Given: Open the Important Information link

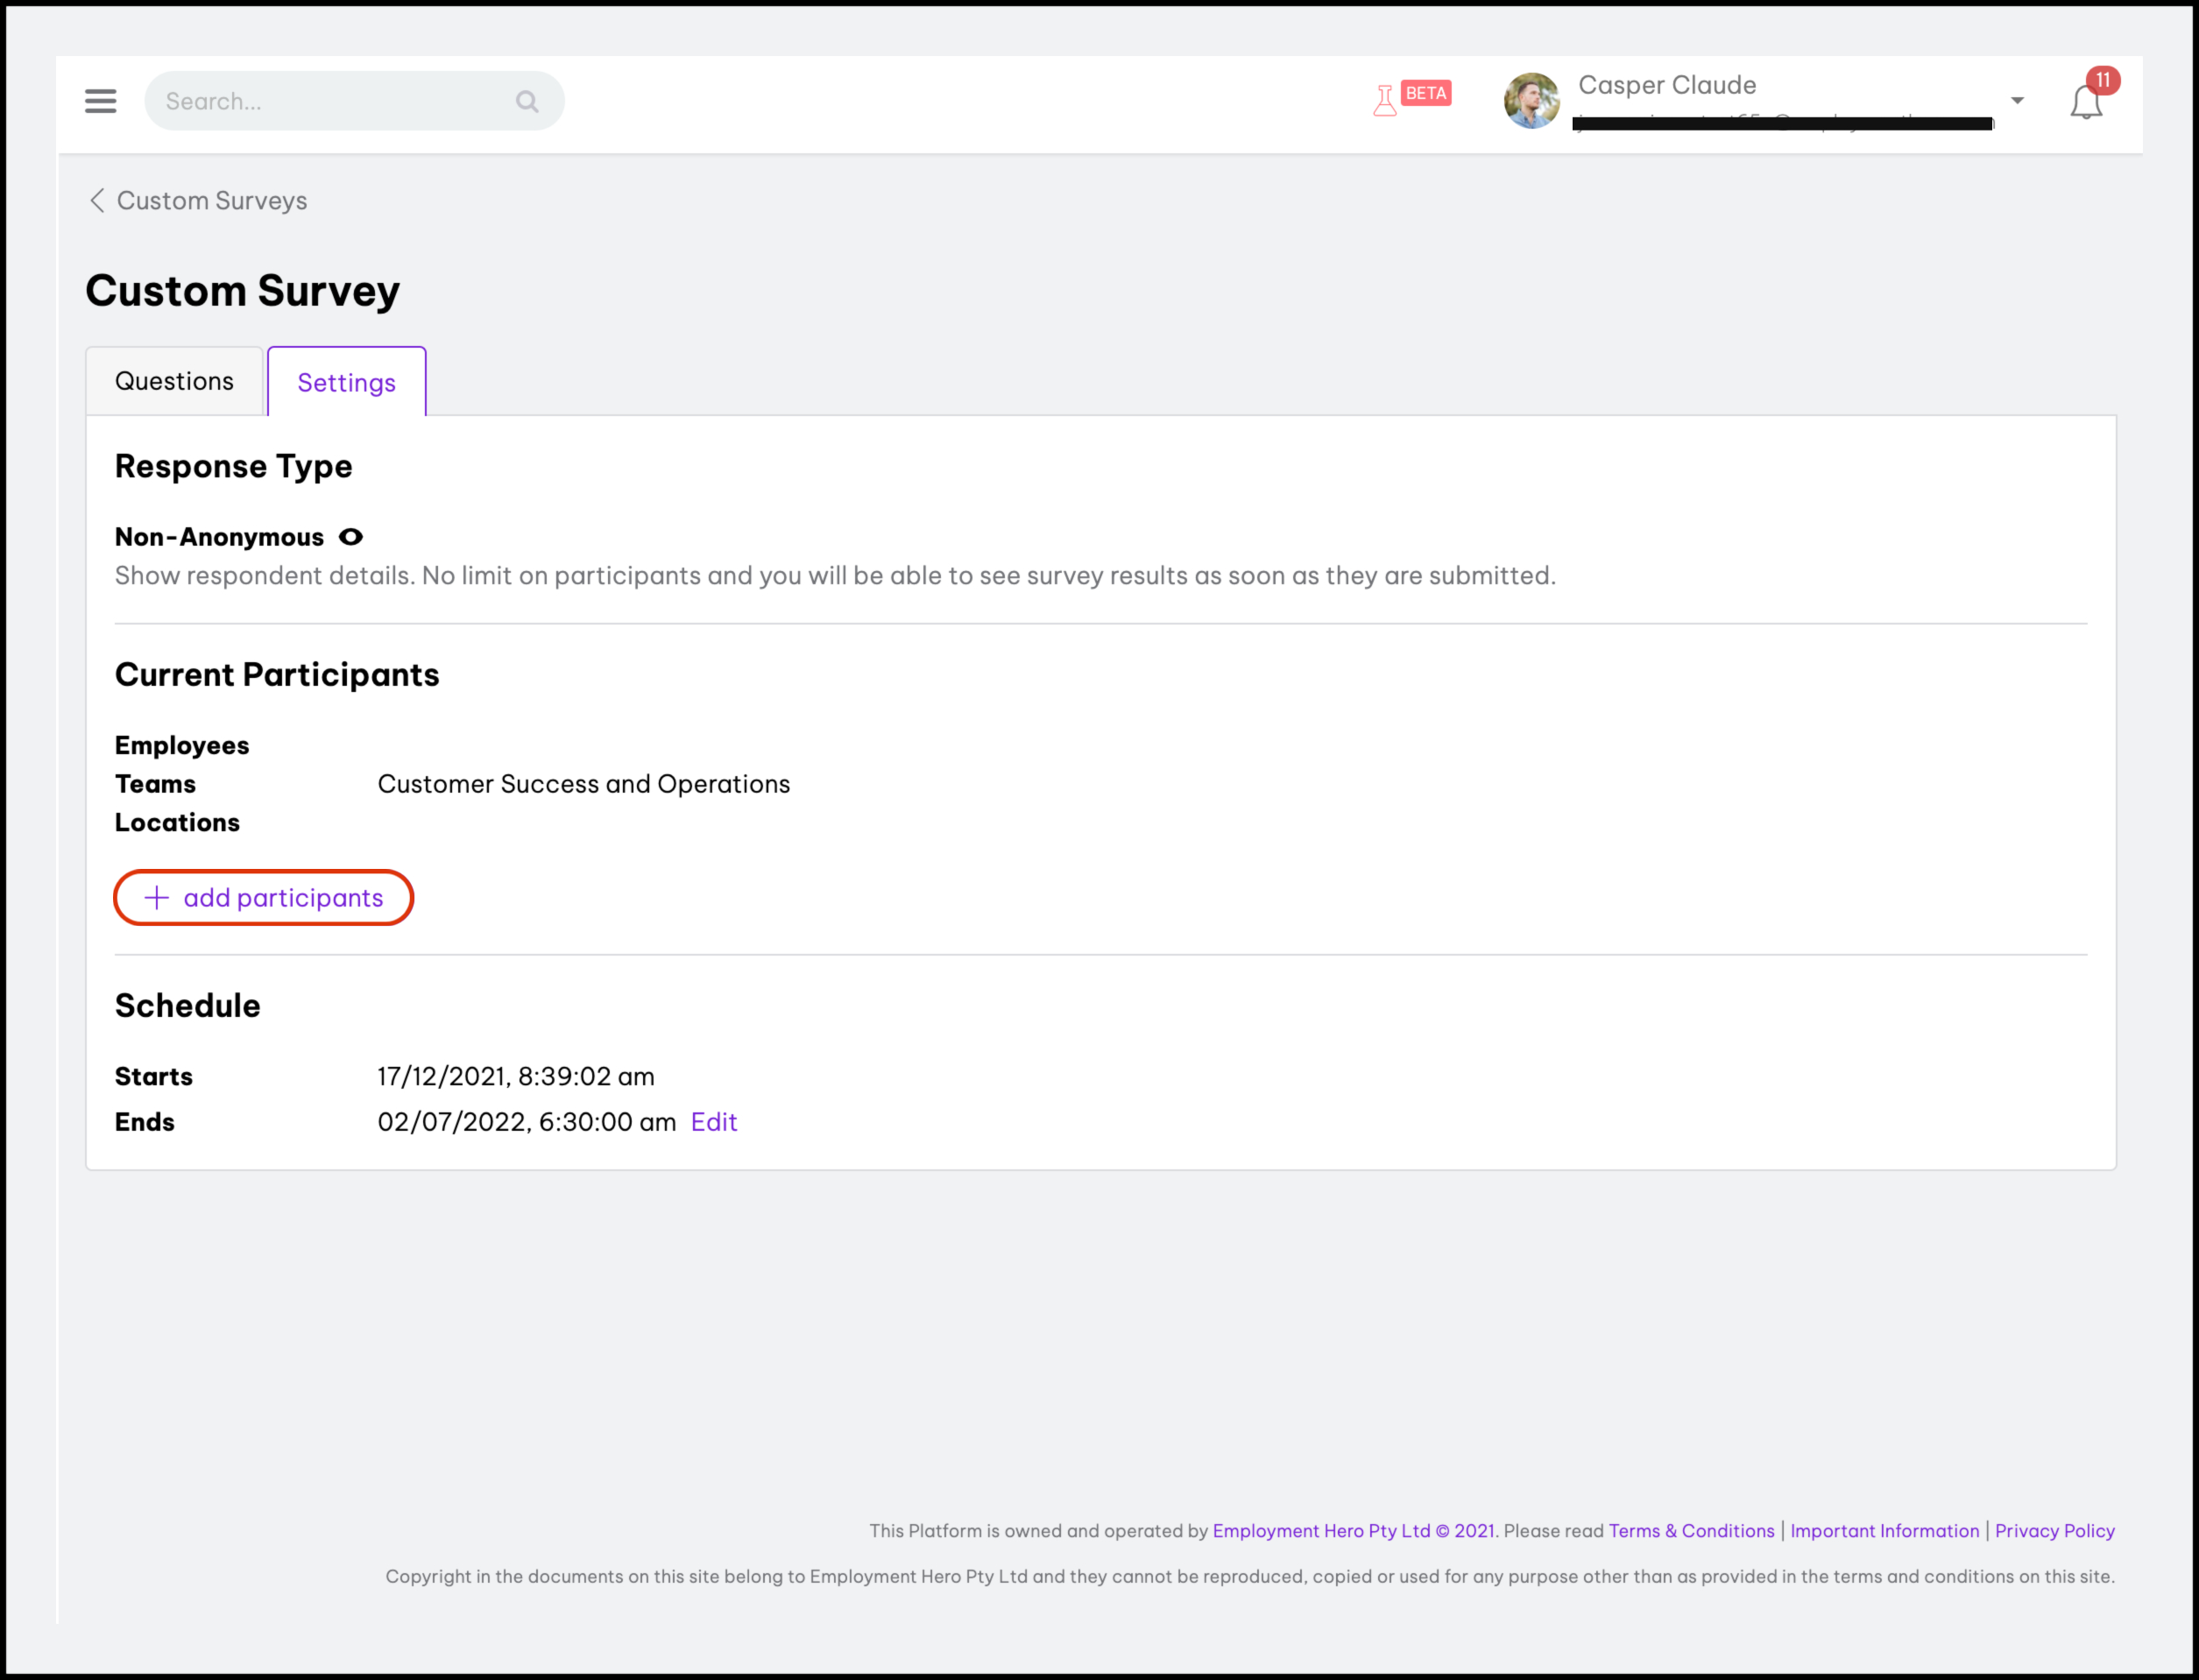Looking at the screenshot, I should (x=1884, y=1531).
